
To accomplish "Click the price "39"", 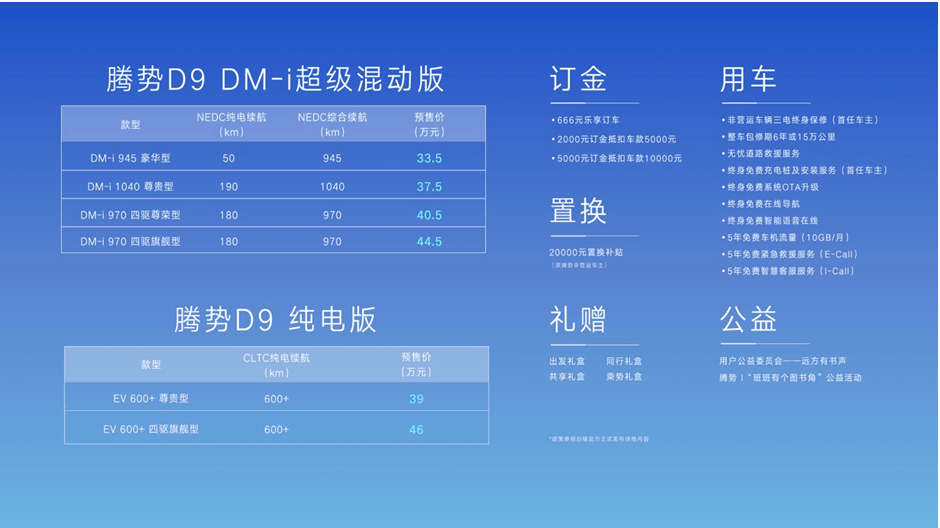I will 416,399.
